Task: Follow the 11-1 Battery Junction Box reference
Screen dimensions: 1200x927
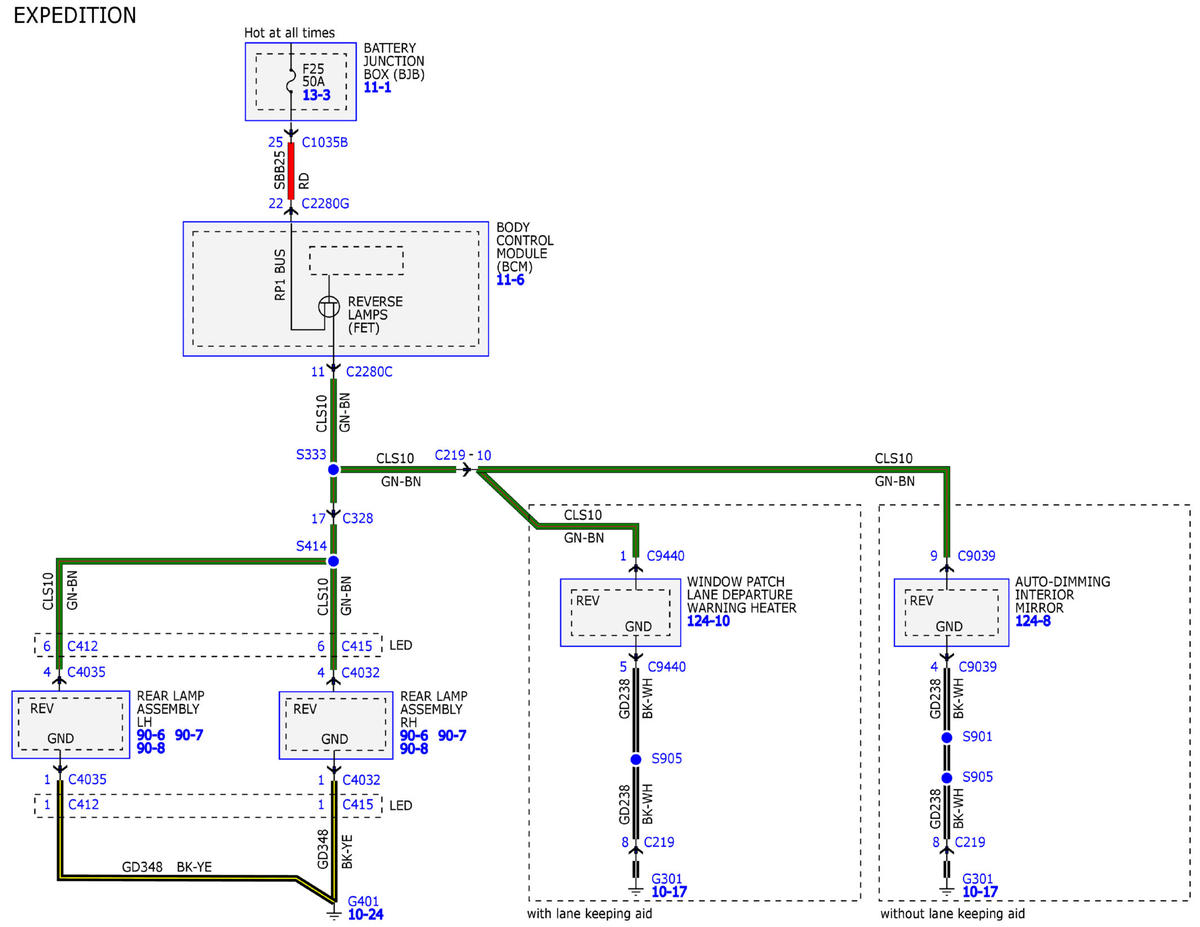Action: tap(378, 89)
